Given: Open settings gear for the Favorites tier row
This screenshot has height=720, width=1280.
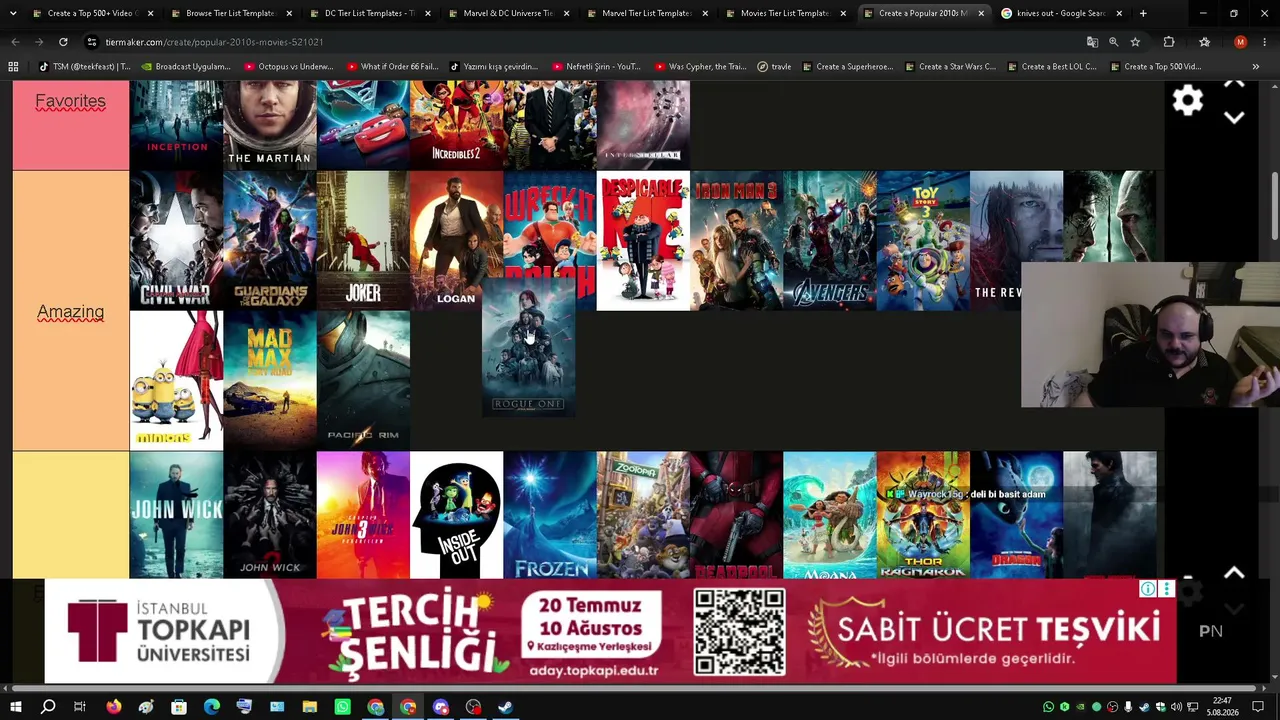Looking at the screenshot, I should (1187, 100).
